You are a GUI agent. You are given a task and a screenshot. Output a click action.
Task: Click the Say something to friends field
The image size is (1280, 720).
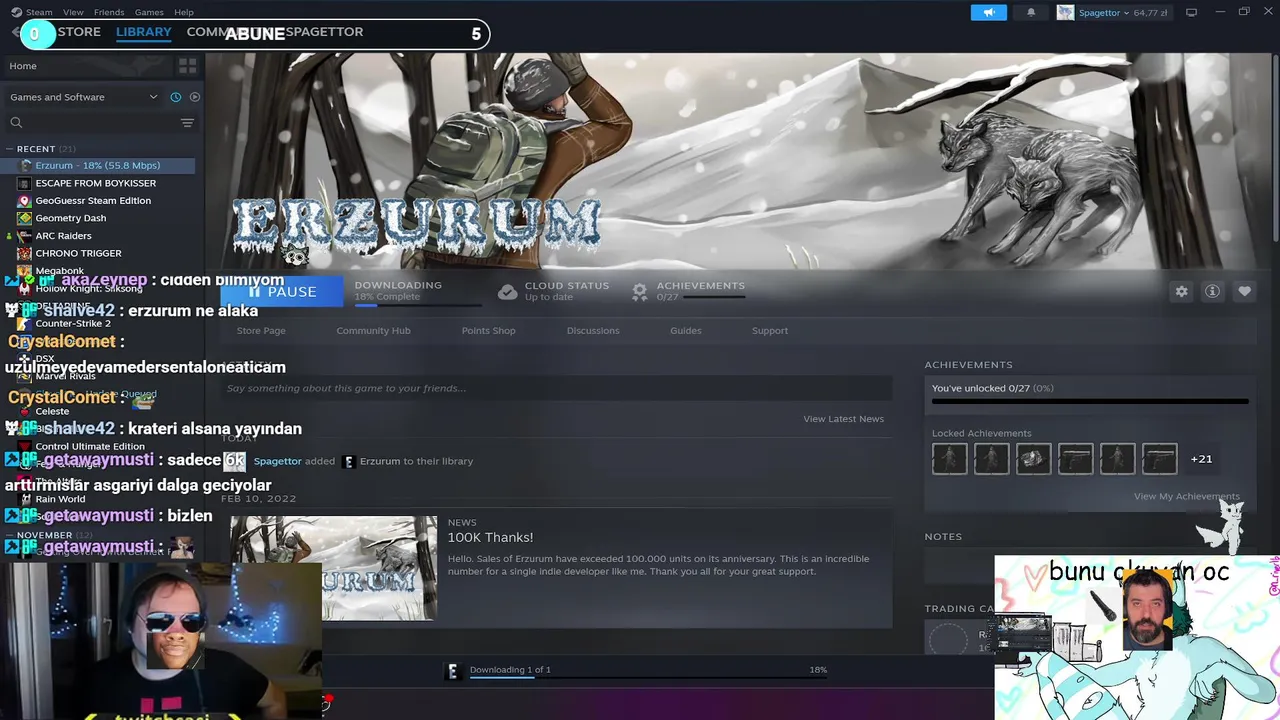(556, 388)
